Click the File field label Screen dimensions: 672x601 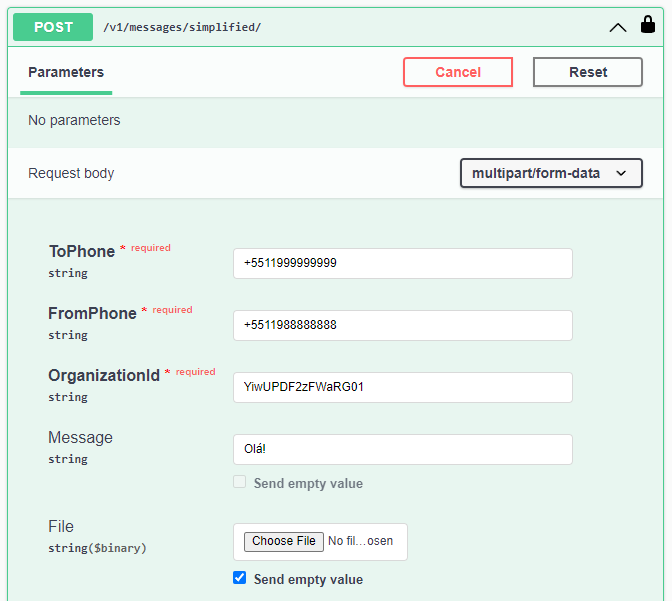coord(61,526)
